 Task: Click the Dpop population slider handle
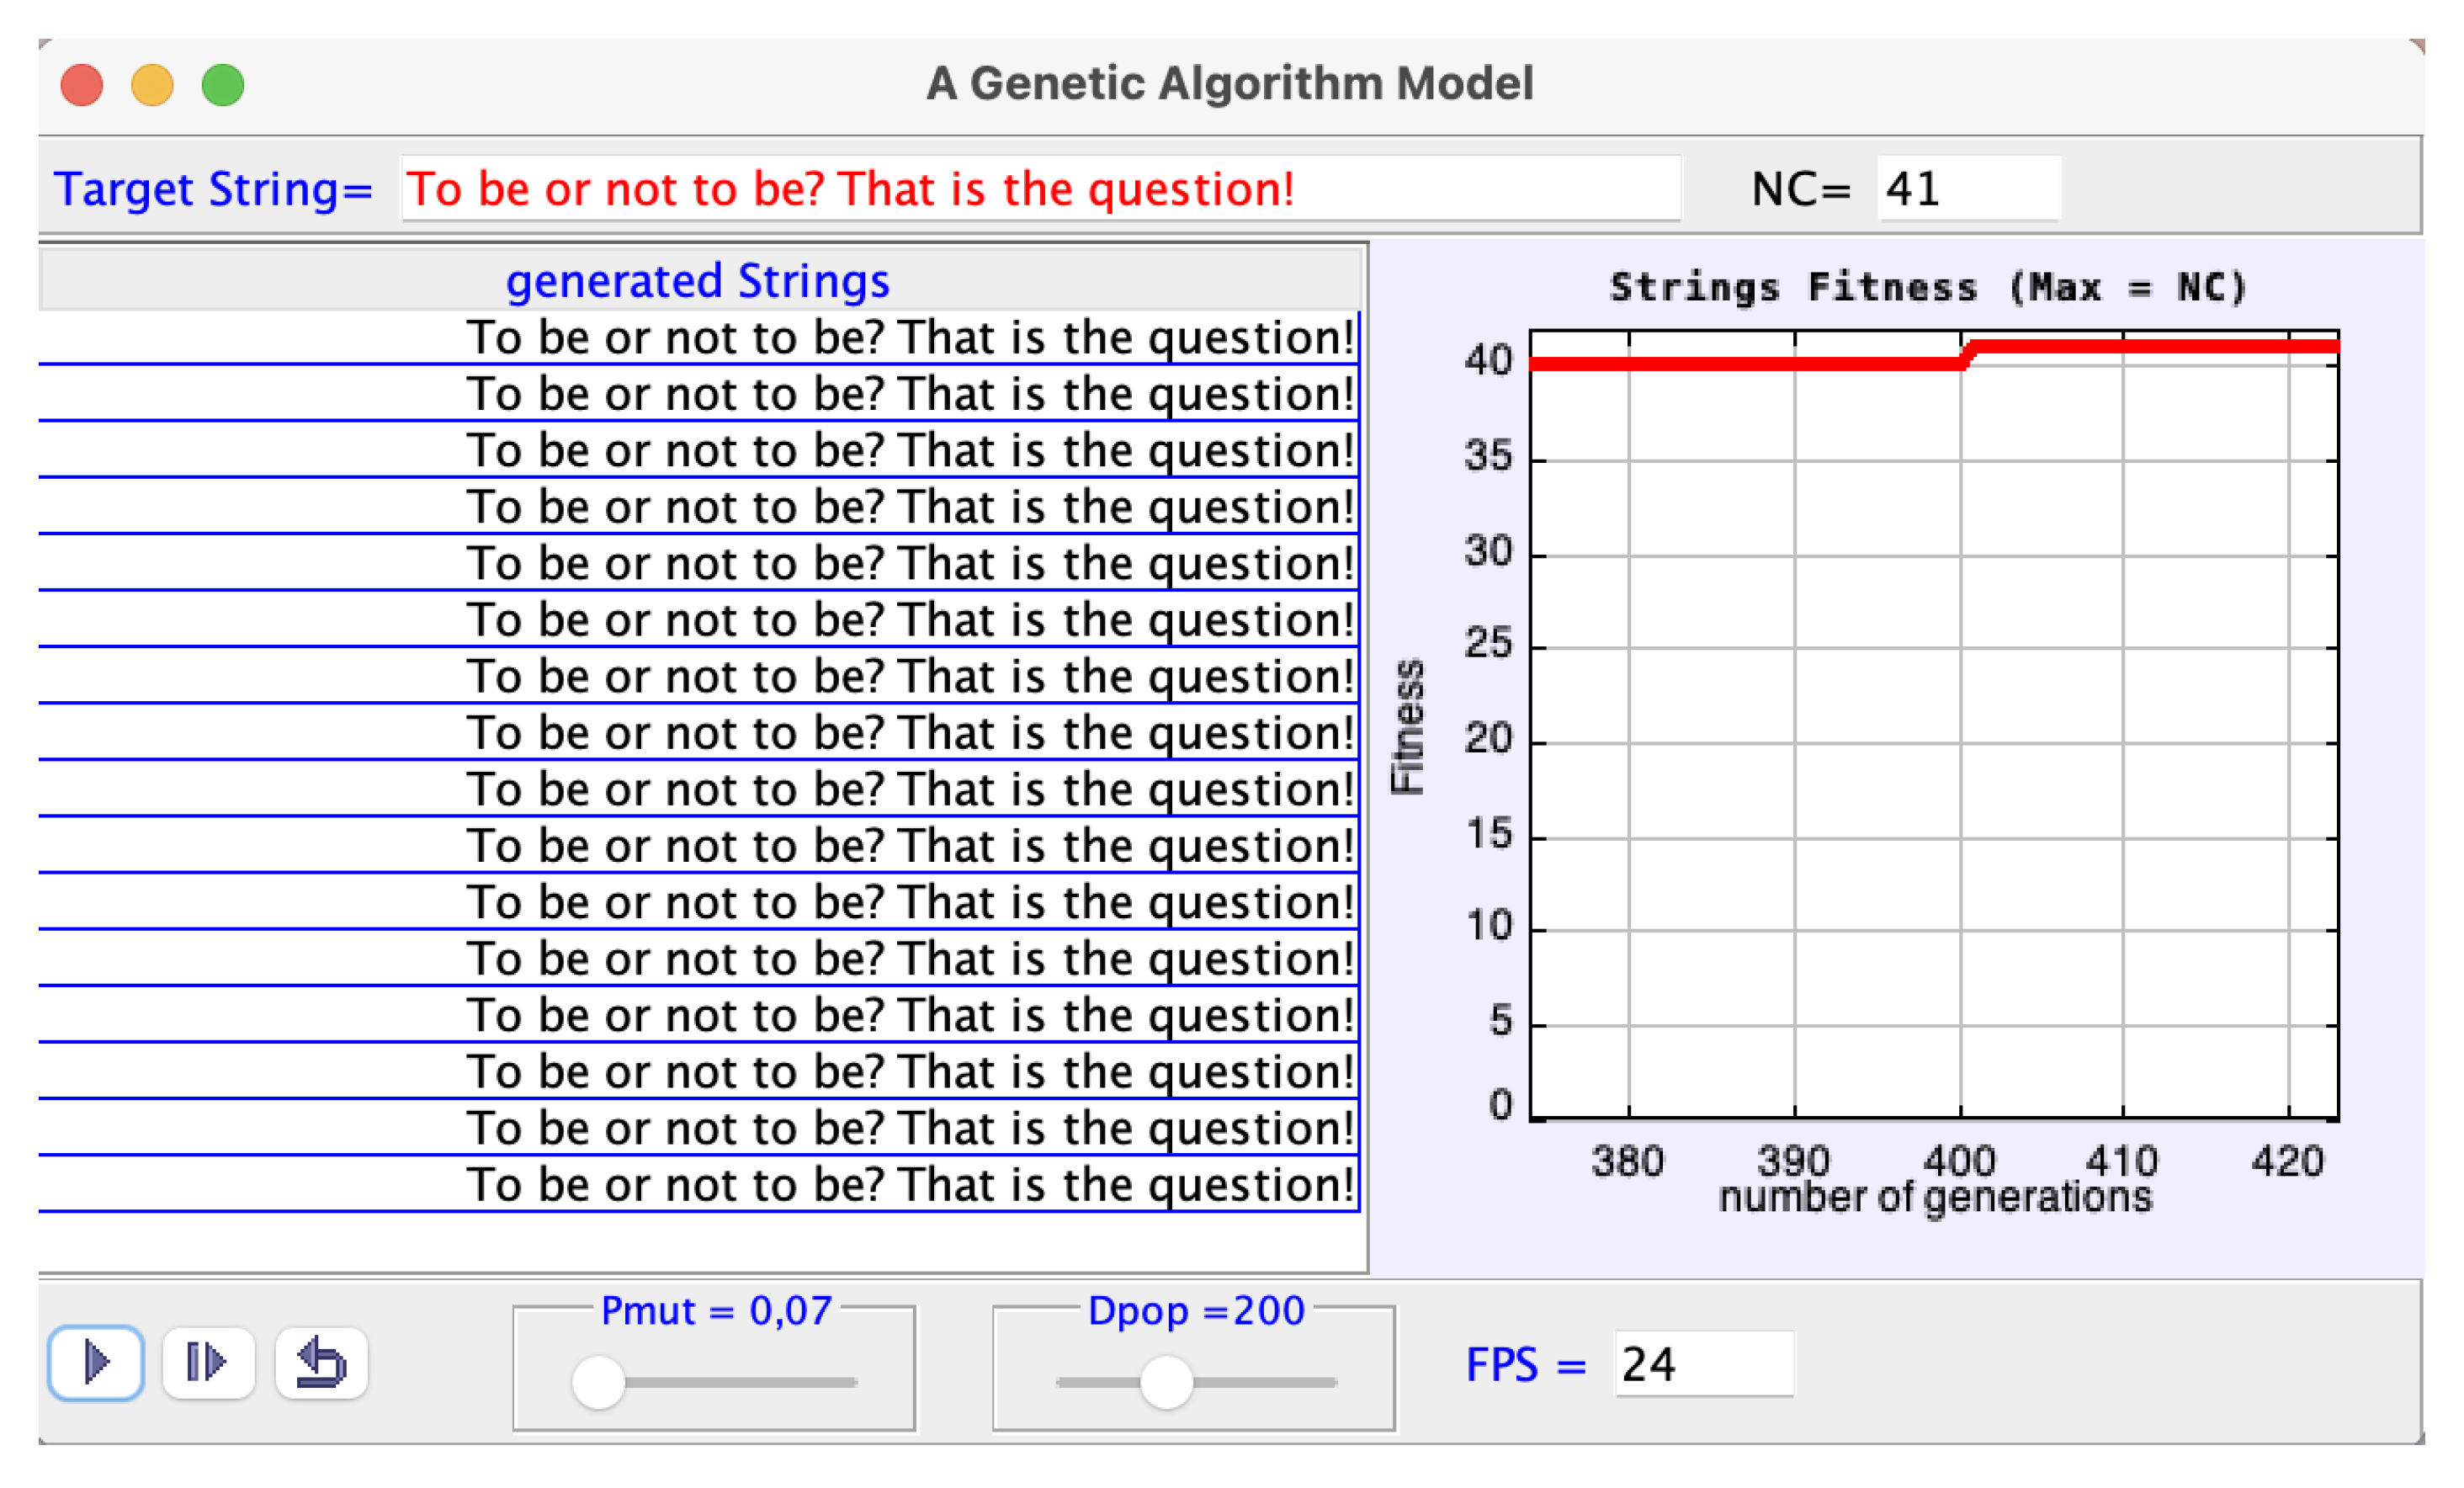pyautogui.click(x=1166, y=1383)
